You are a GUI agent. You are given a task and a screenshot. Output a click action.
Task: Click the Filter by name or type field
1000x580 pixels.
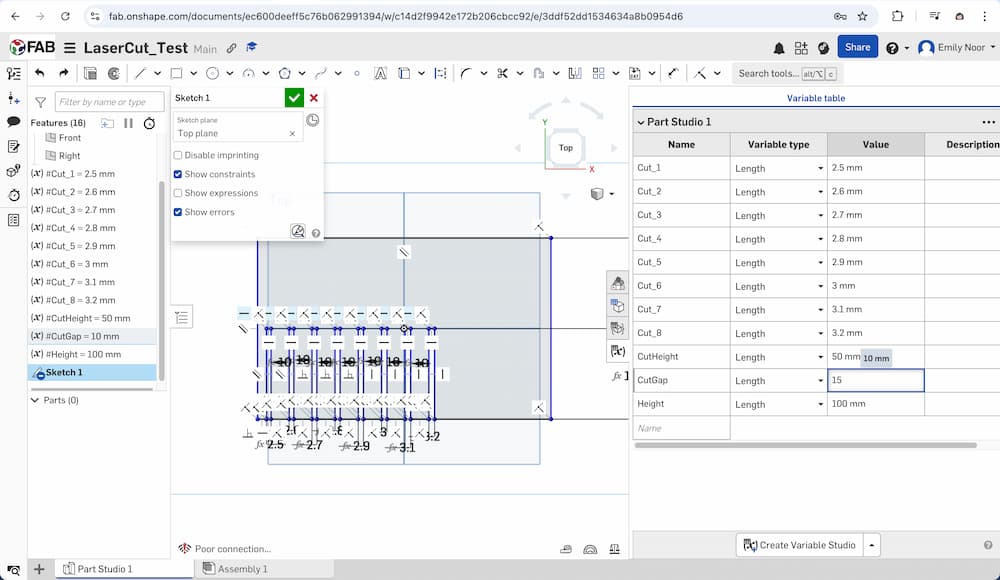tap(110, 102)
